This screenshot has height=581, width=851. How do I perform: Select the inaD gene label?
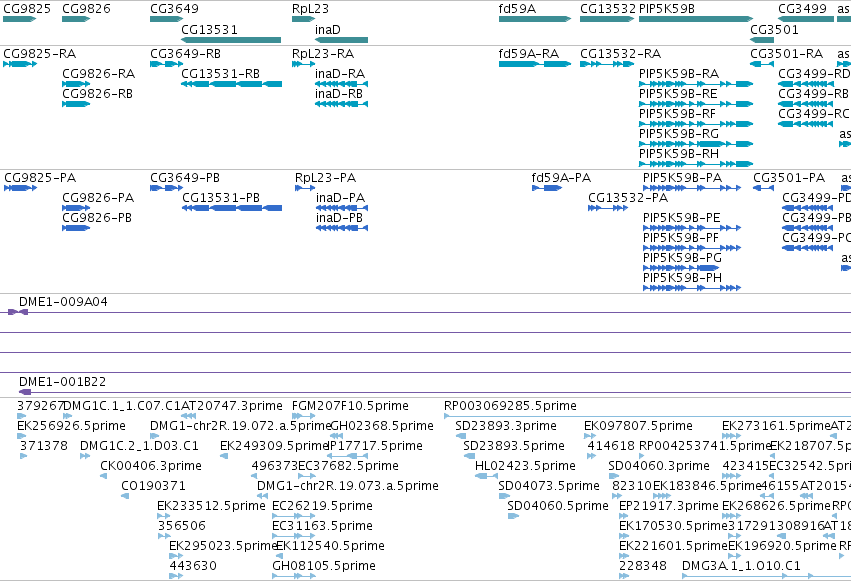tap(328, 29)
